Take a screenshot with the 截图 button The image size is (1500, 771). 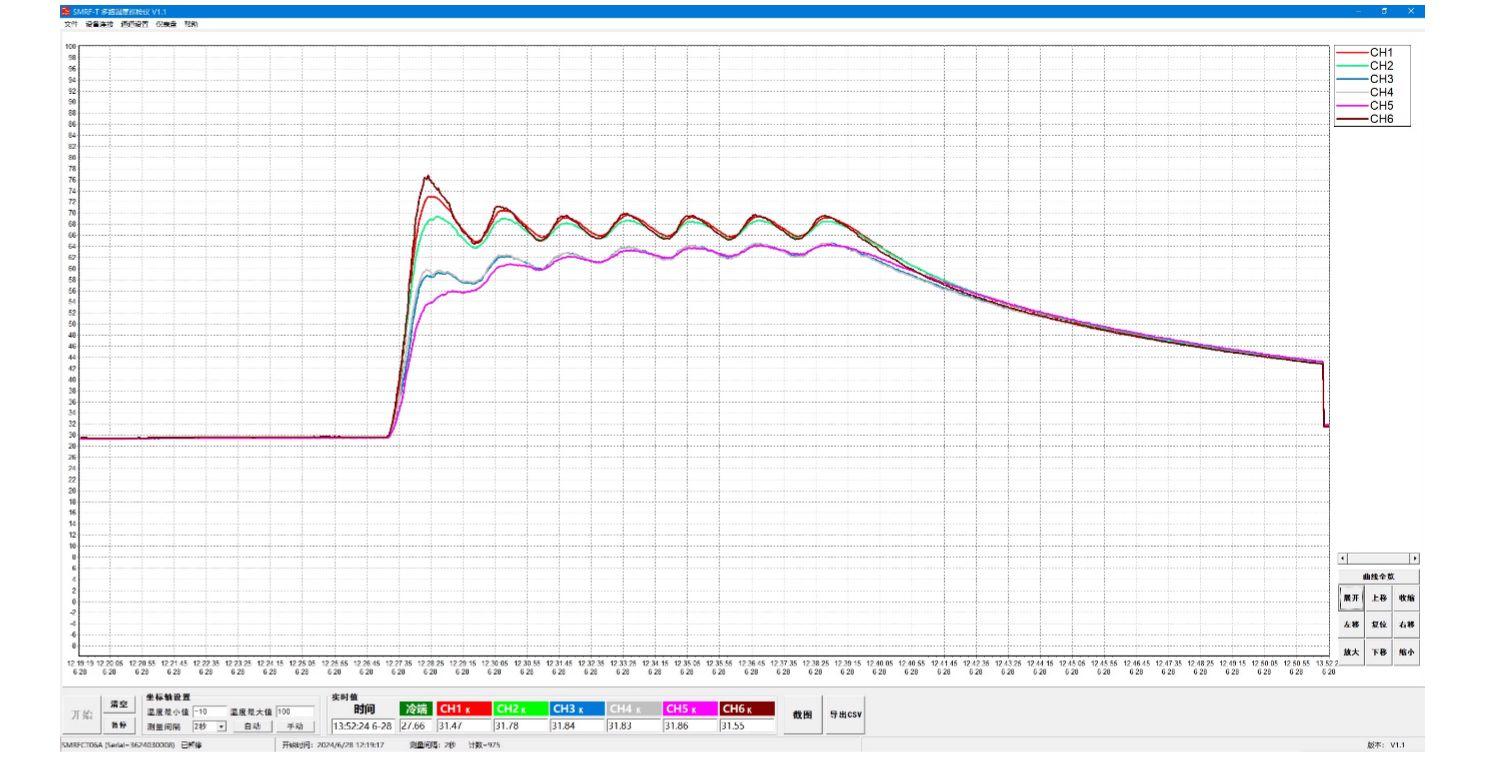[x=802, y=715]
